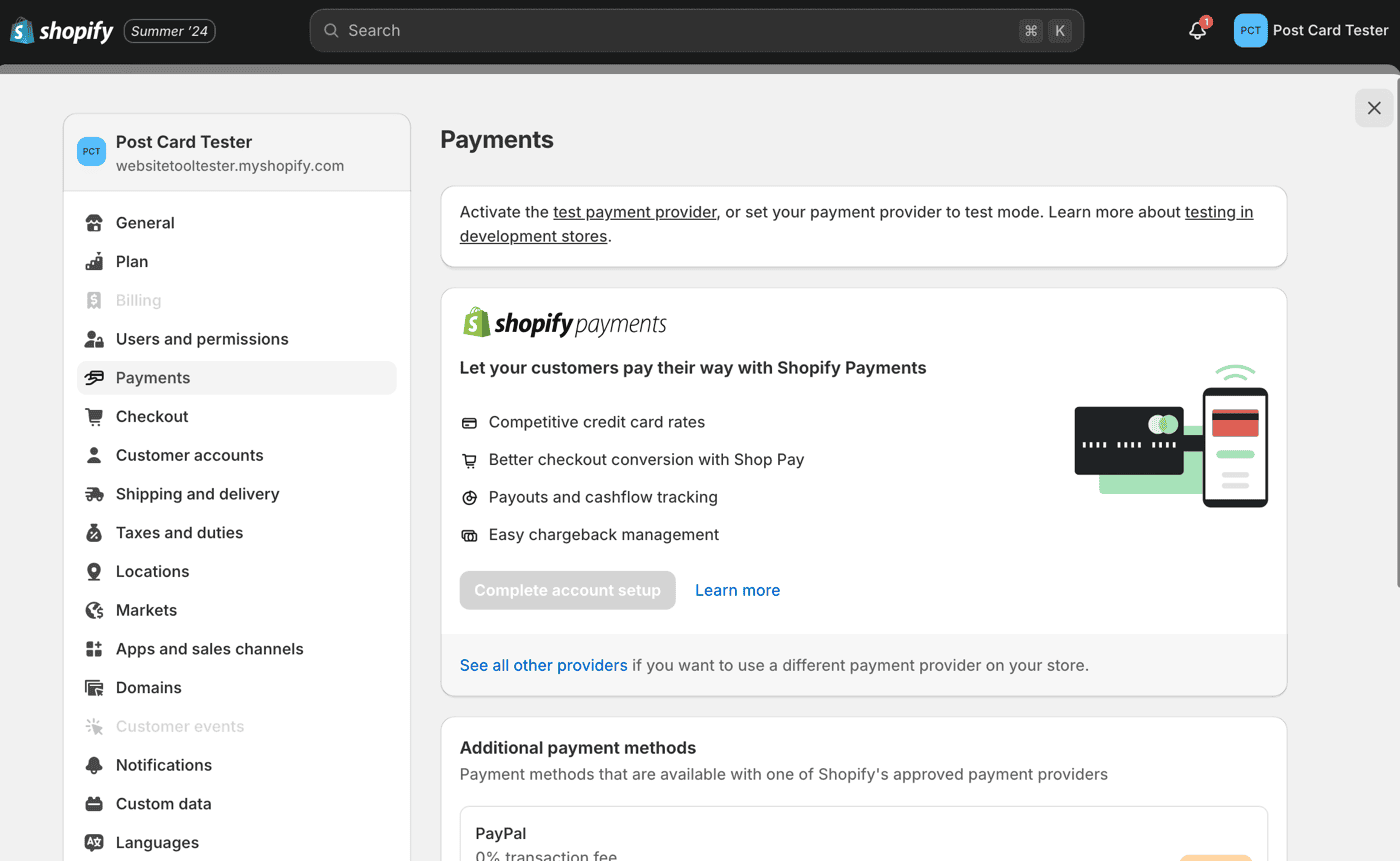Open Shipping and delivery settings

(237, 494)
